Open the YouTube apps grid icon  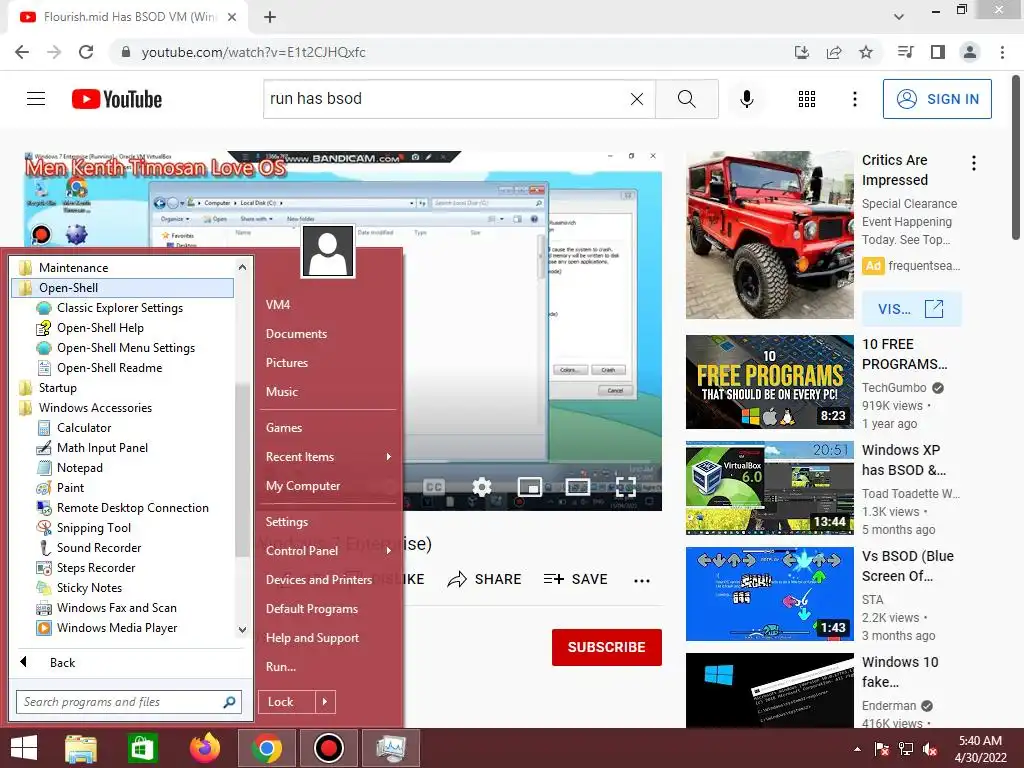point(807,99)
